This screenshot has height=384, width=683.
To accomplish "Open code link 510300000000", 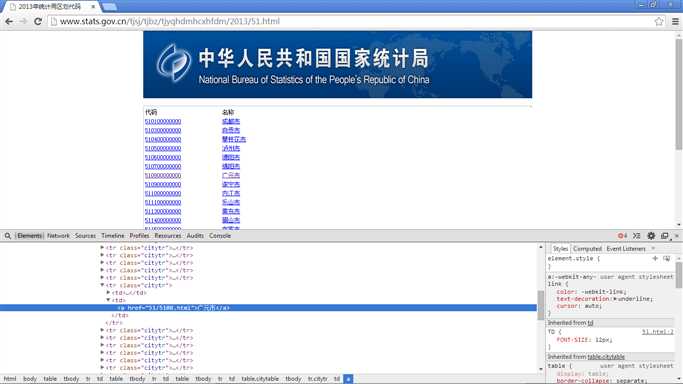I will pyautogui.click(x=163, y=131).
